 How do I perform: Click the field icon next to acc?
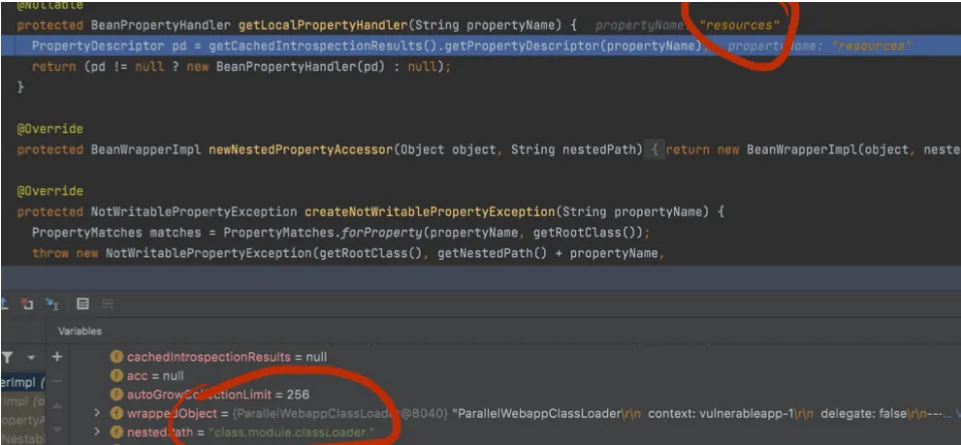116,376
